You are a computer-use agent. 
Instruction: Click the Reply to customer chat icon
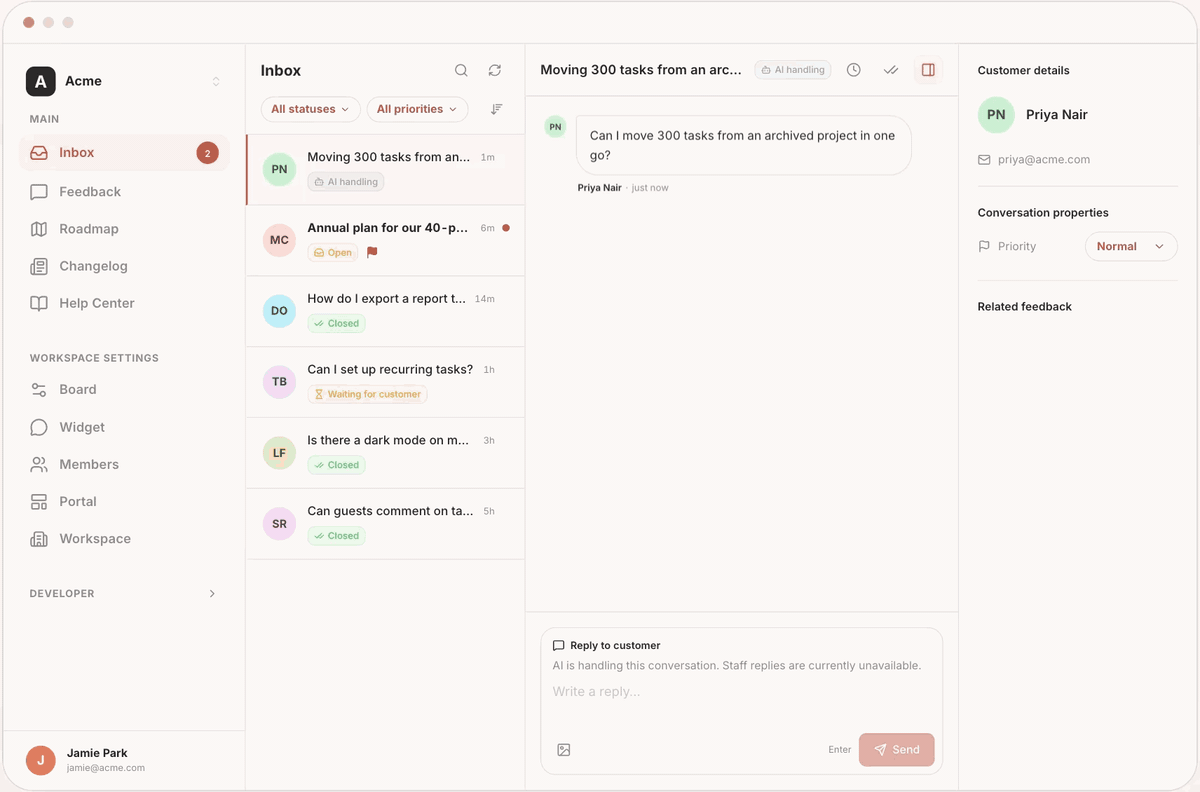(x=559, y=646)
